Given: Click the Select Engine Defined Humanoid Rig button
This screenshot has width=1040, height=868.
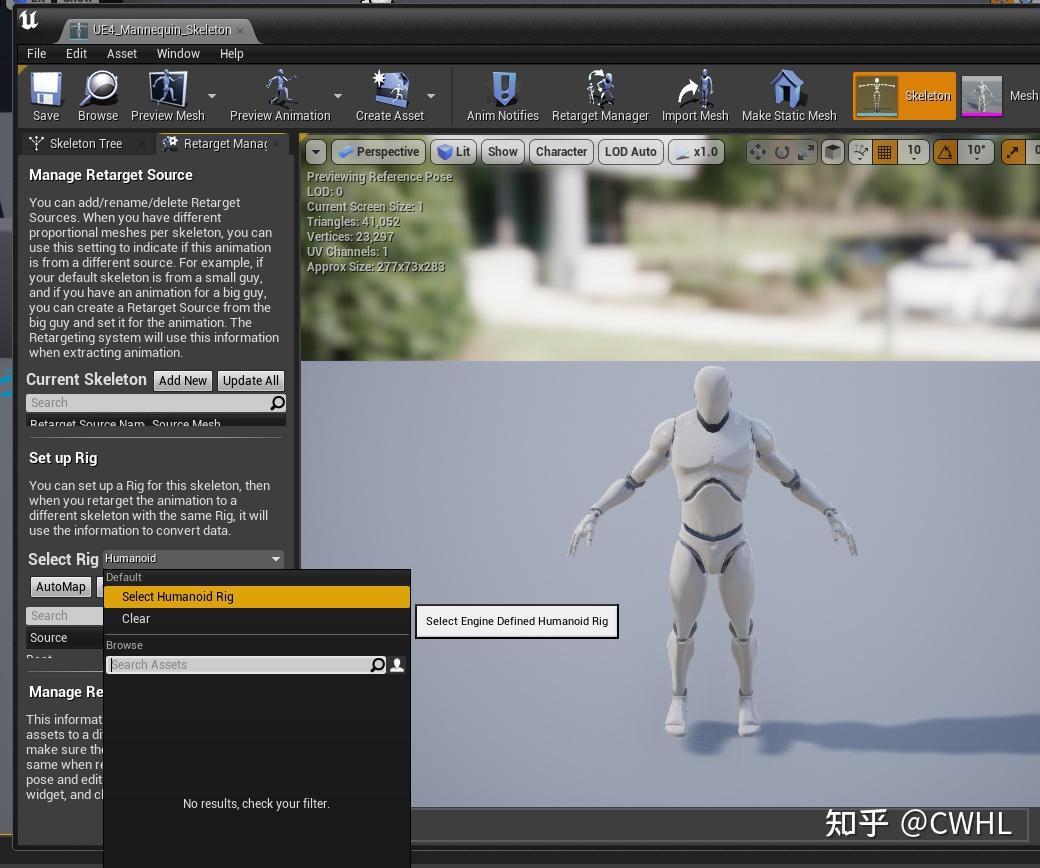Looking at the screenshot, I should 516,621.
